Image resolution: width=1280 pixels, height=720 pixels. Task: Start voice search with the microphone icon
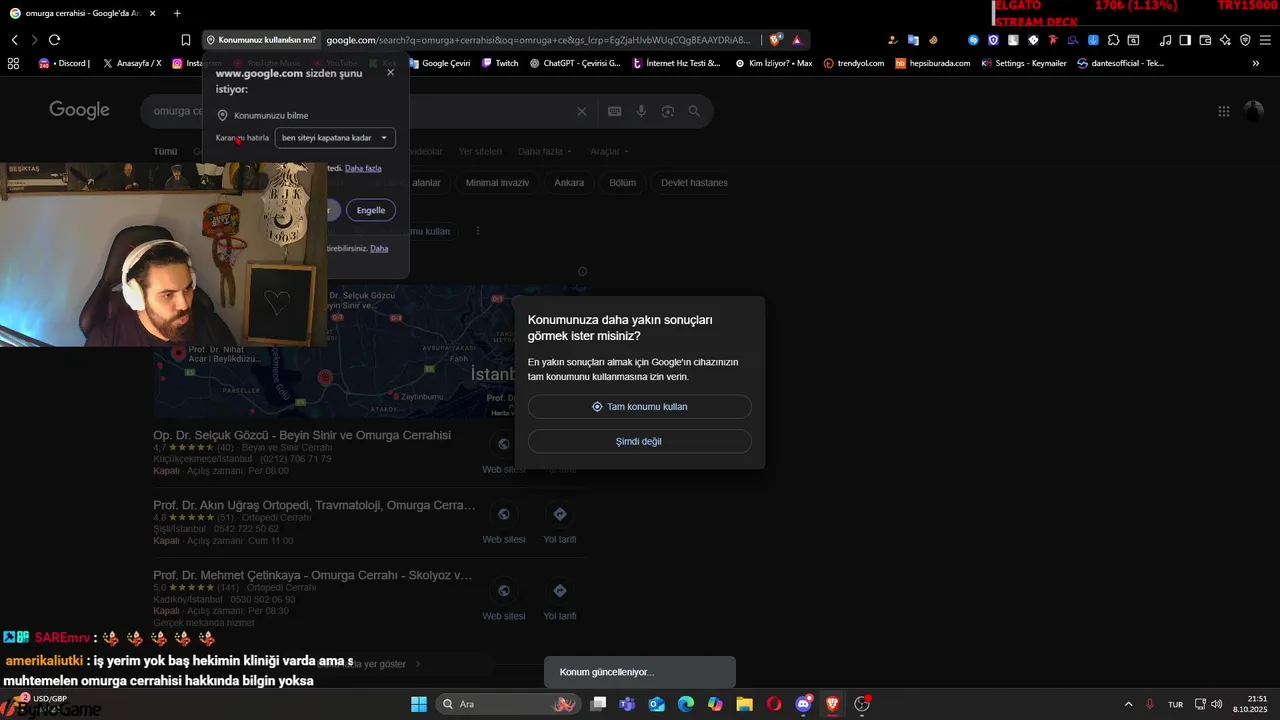click(642, 112)
